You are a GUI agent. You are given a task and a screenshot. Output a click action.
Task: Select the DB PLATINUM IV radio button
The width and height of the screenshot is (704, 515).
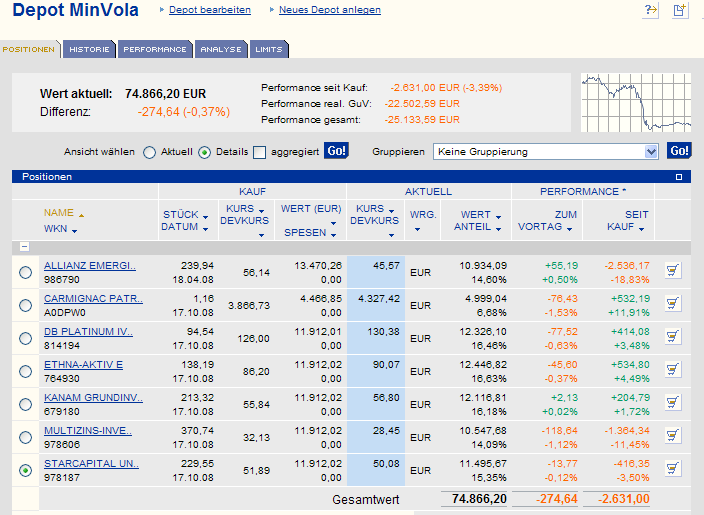pyautogui.click(x=26, y=338)
